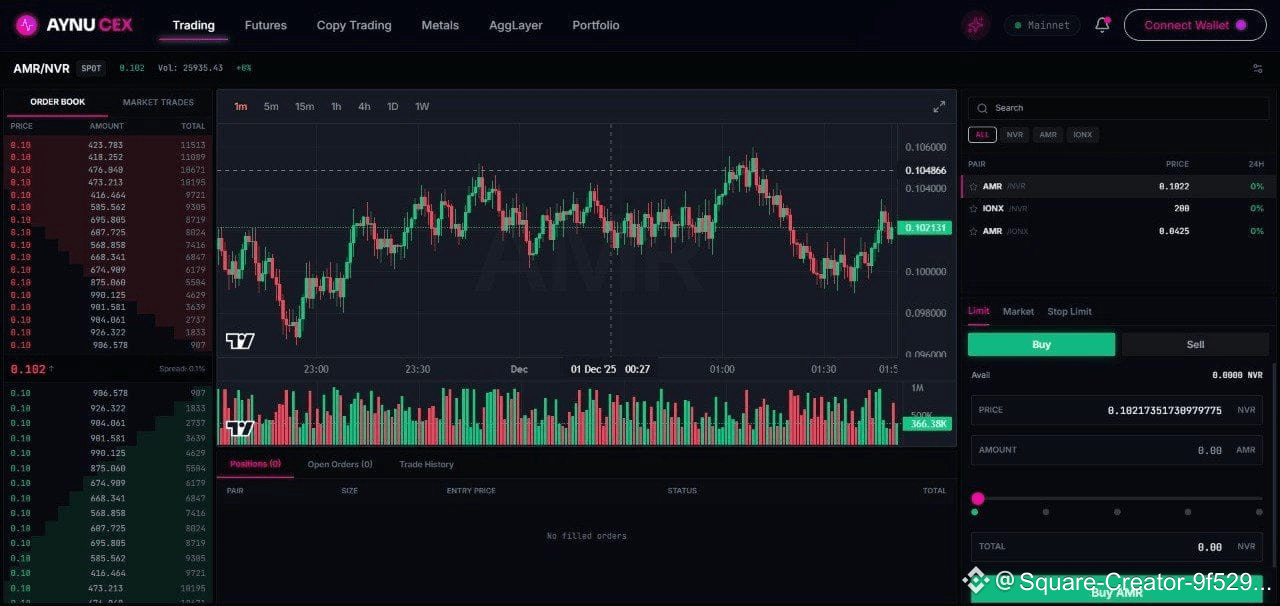This screenshot has height=606, width=1280.
Task: Click the search magnifier icon
Action: tap(983, 108)
